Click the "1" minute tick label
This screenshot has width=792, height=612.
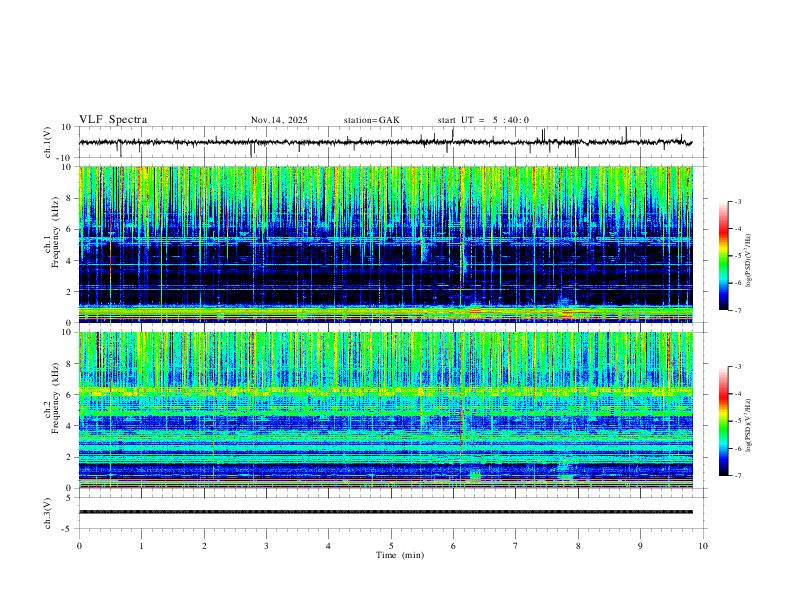click(141, 546)
